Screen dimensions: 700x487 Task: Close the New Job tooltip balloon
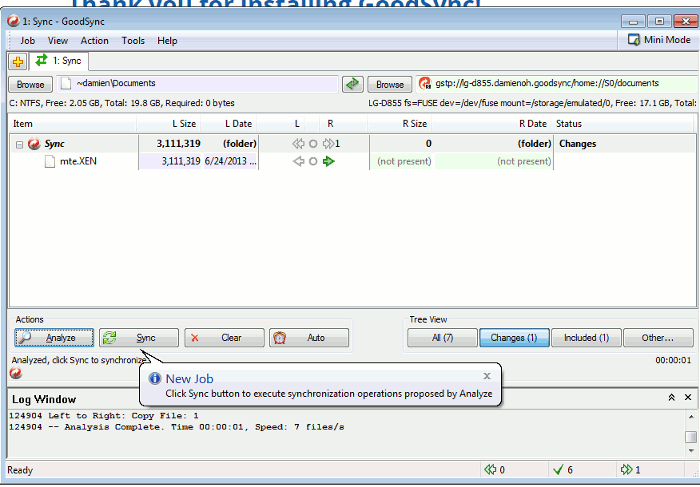pos(487,376)
